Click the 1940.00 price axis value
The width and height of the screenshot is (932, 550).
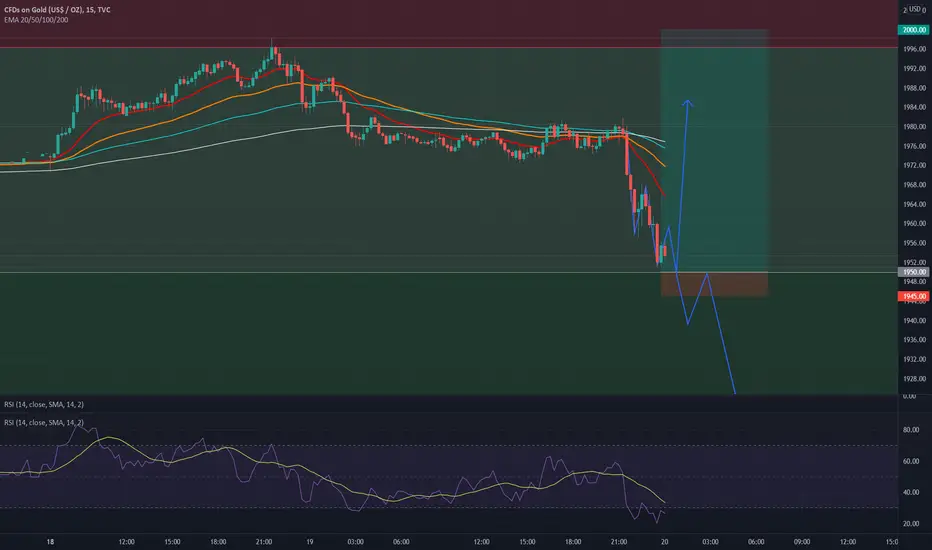[x=915, y=320]
